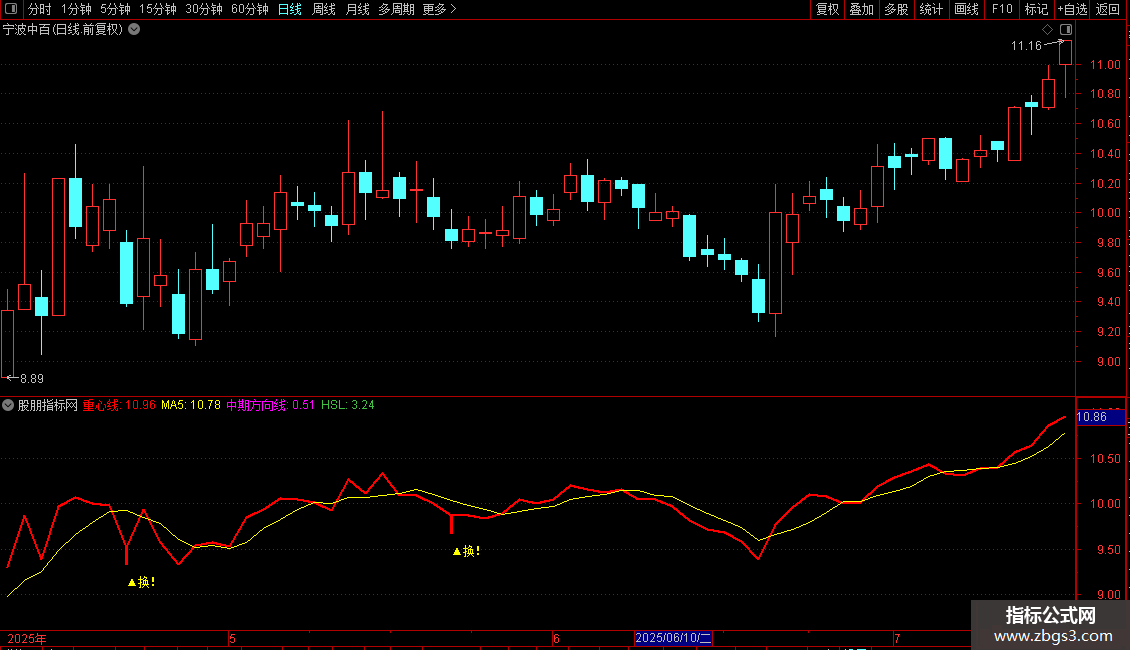Activate the 画线 drawing tools

(966, 9)
